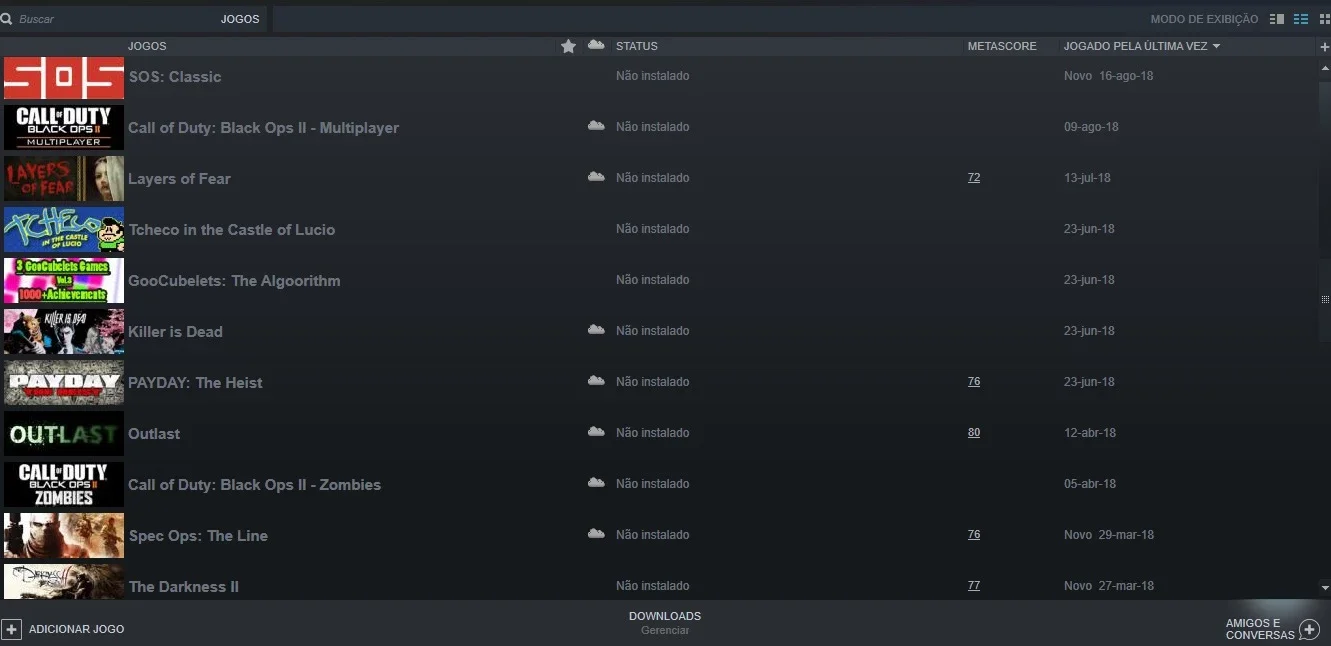This screenshot has height=646, width=1331.
Task: Select Spec Ops: The Line title
Action: [198, 536]
